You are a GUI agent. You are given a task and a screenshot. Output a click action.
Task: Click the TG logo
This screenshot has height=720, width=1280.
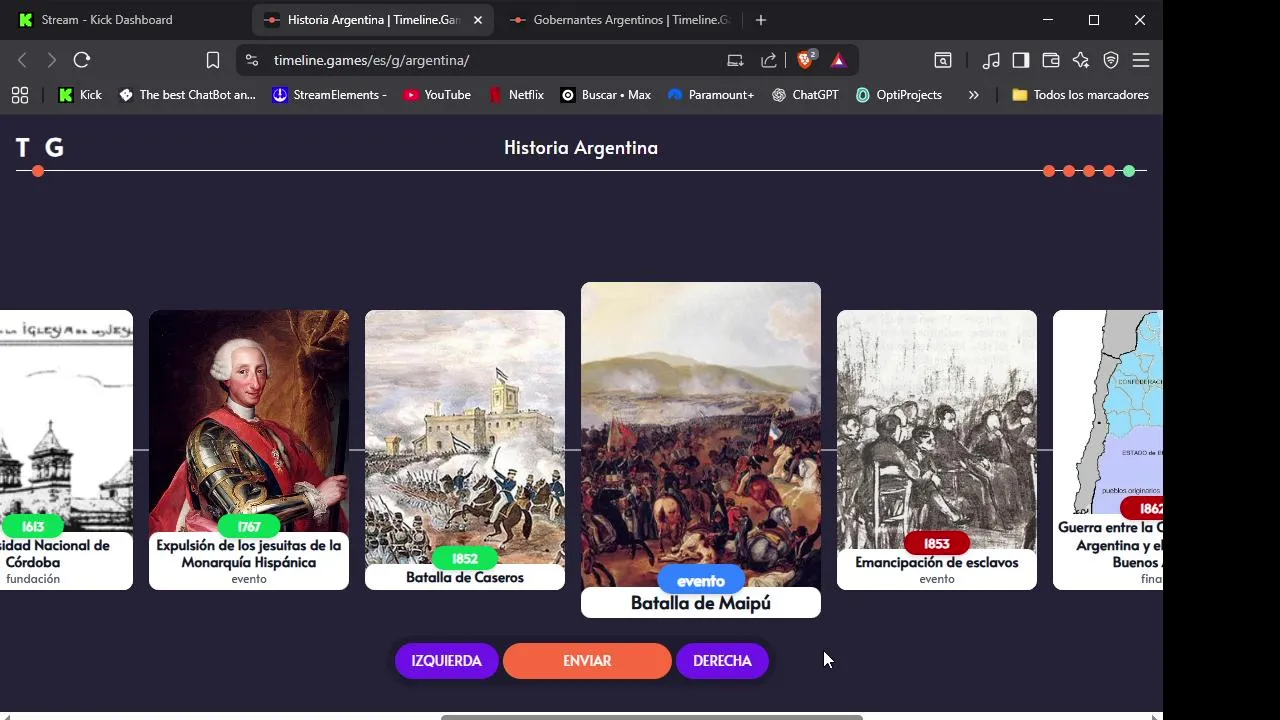40,148
